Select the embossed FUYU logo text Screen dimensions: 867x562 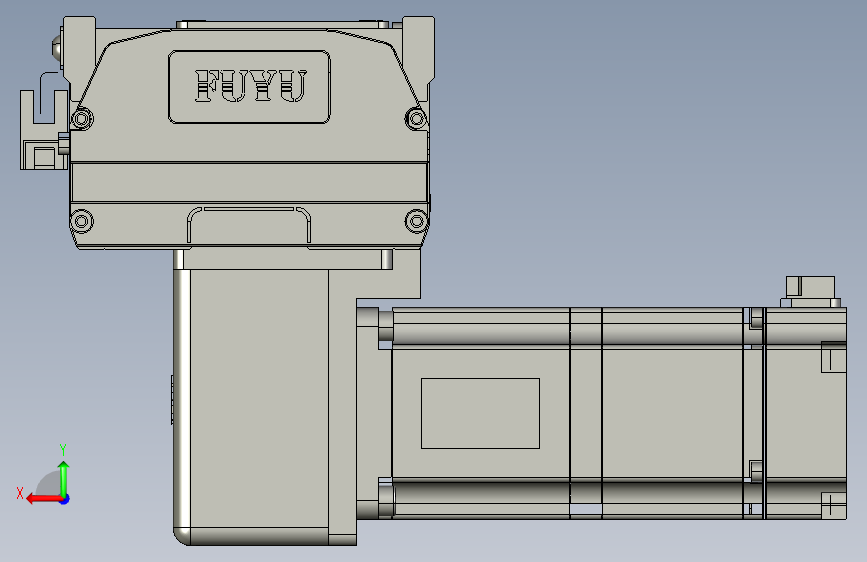point(250,86)
